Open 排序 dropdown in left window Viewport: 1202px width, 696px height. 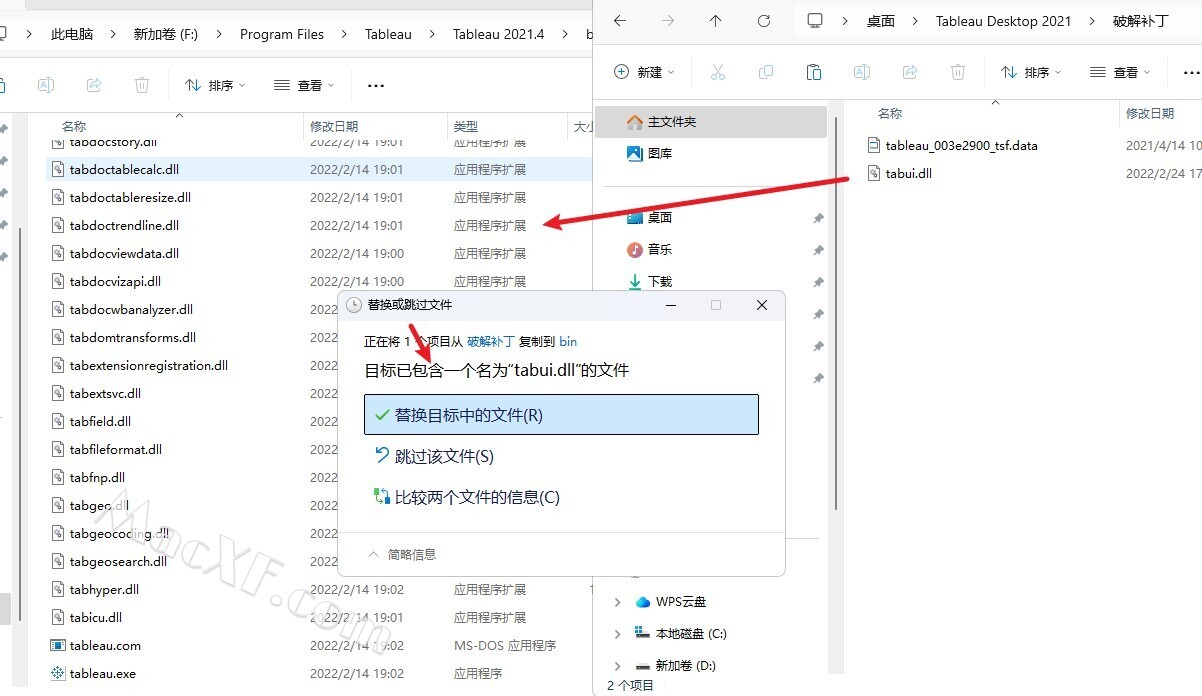point(215,86)
